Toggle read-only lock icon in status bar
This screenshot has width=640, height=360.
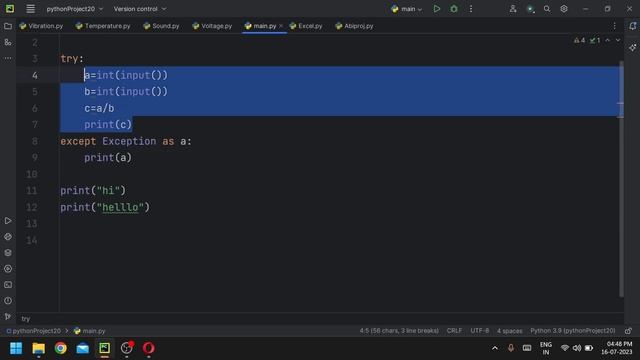pyautogui.click(x=628, y=331)
